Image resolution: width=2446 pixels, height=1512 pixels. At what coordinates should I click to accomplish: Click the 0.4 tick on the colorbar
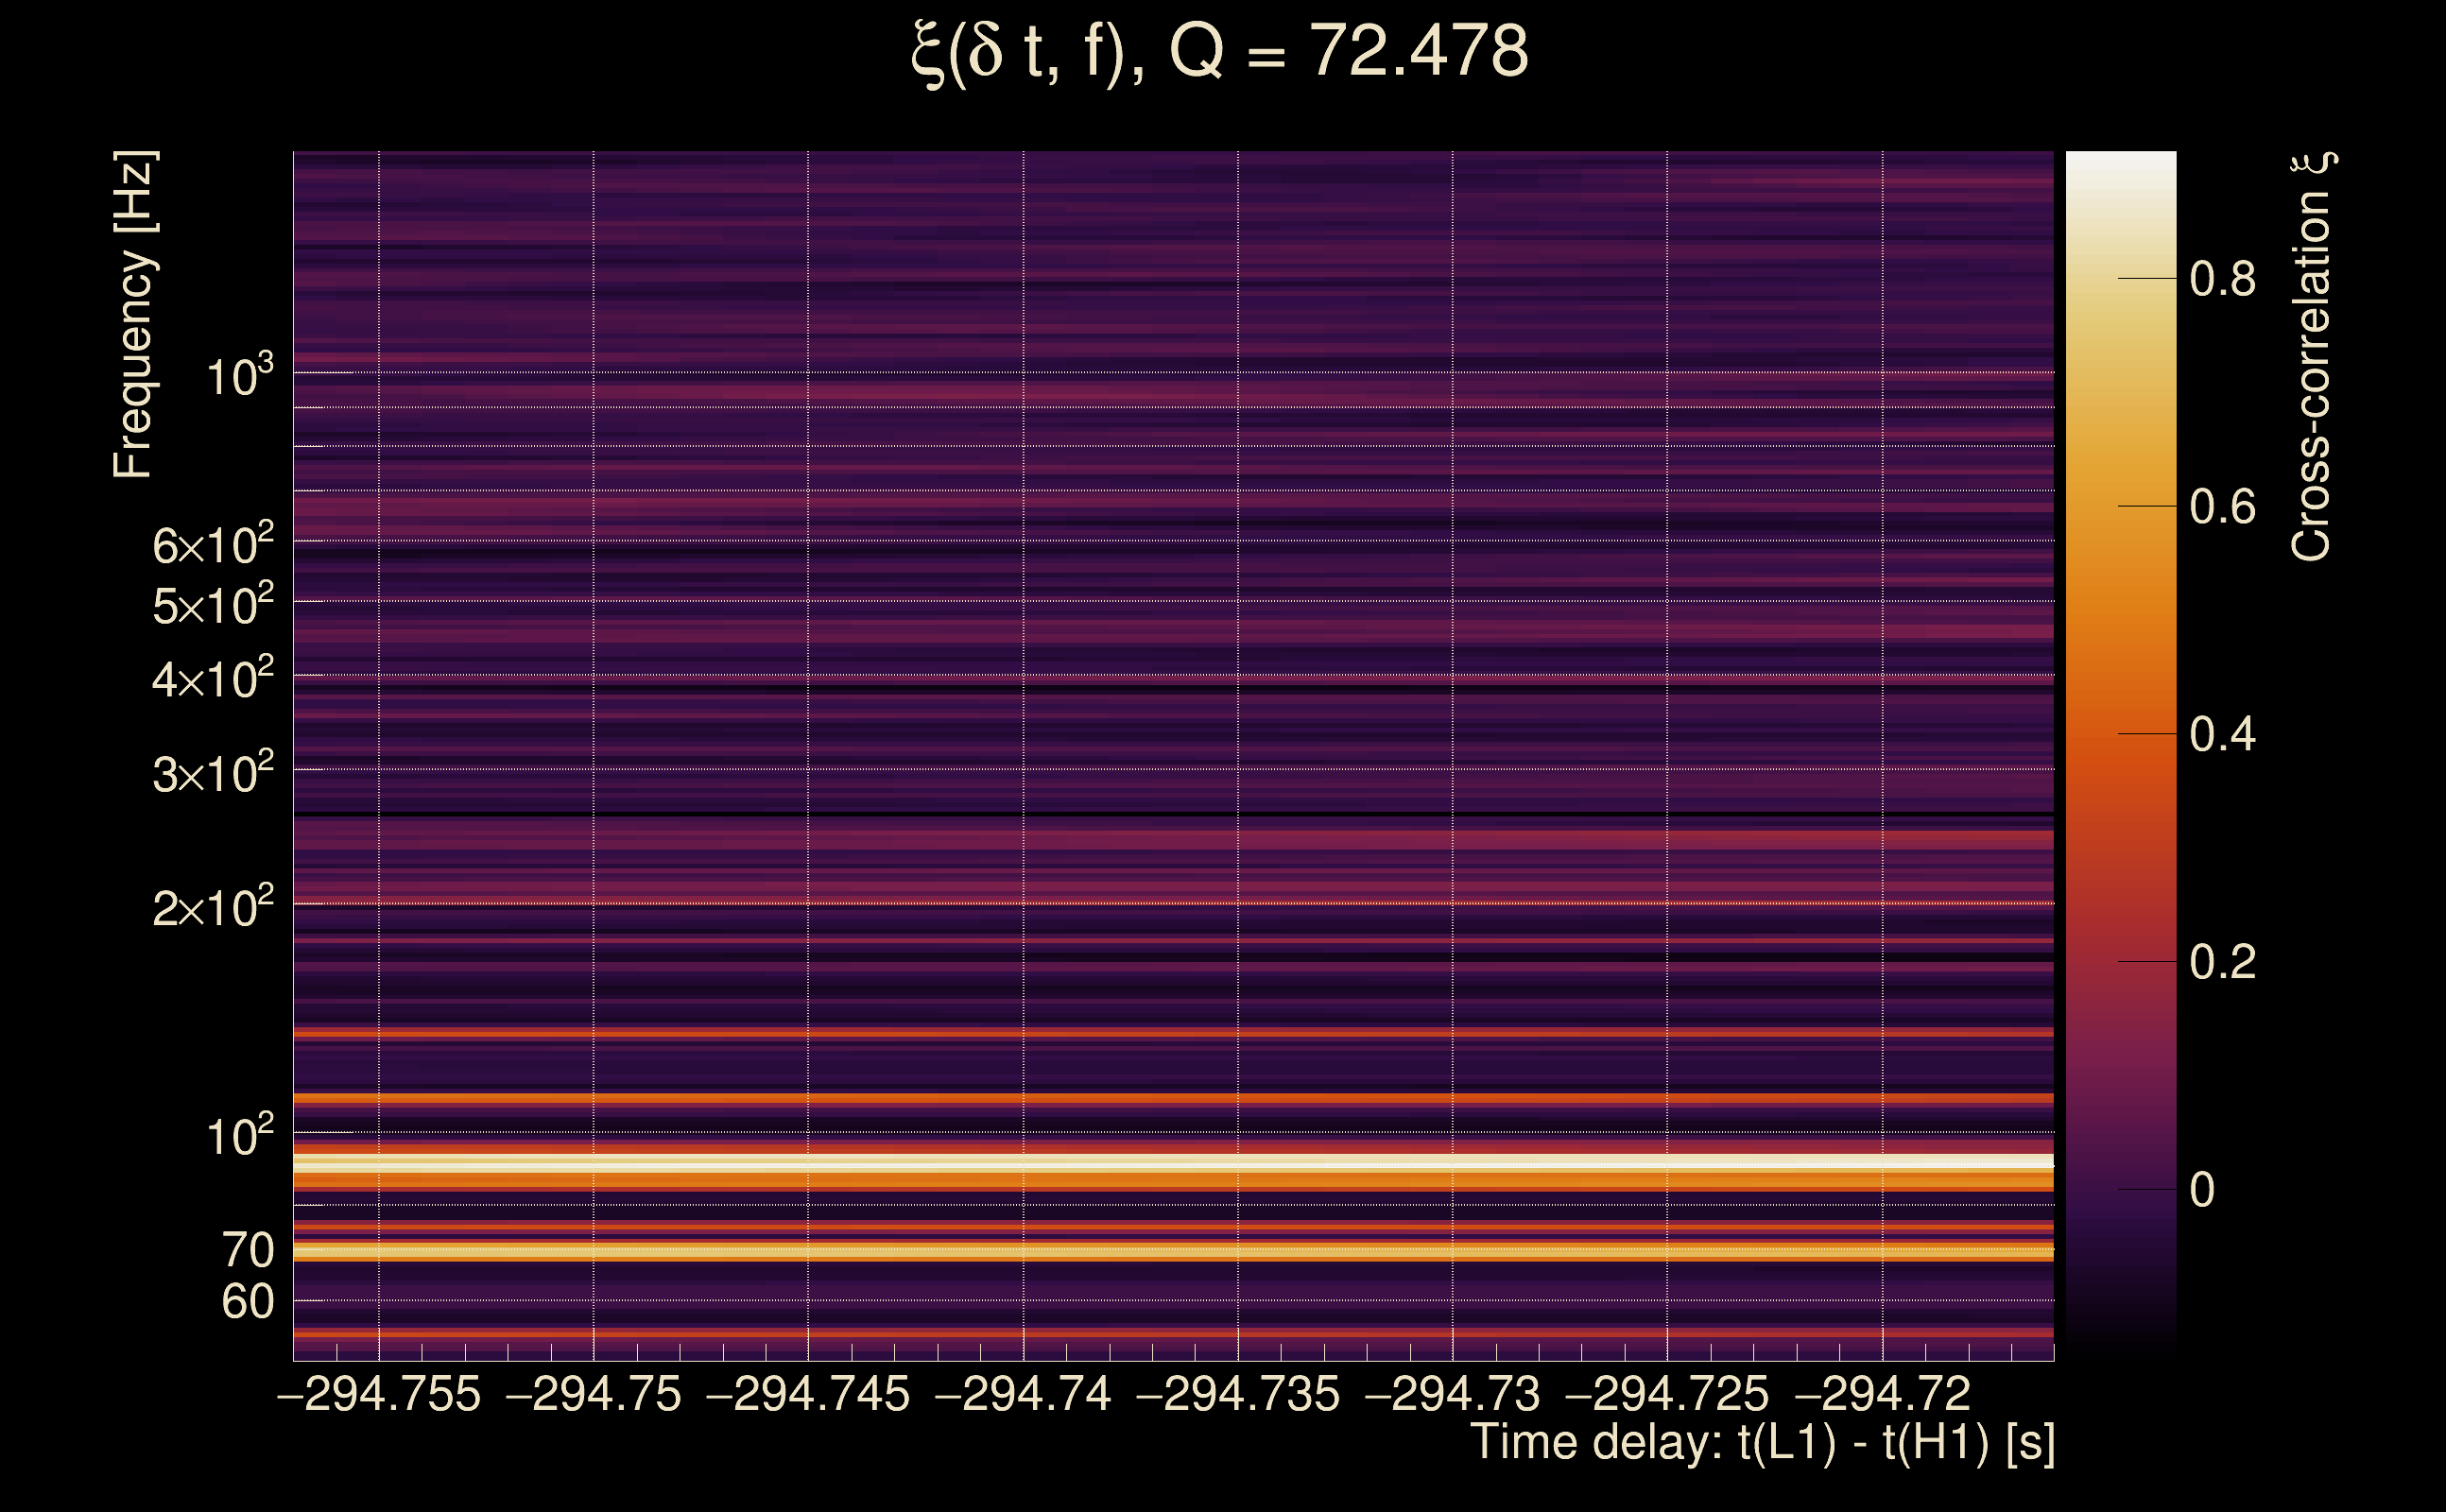pos(2222,735)
